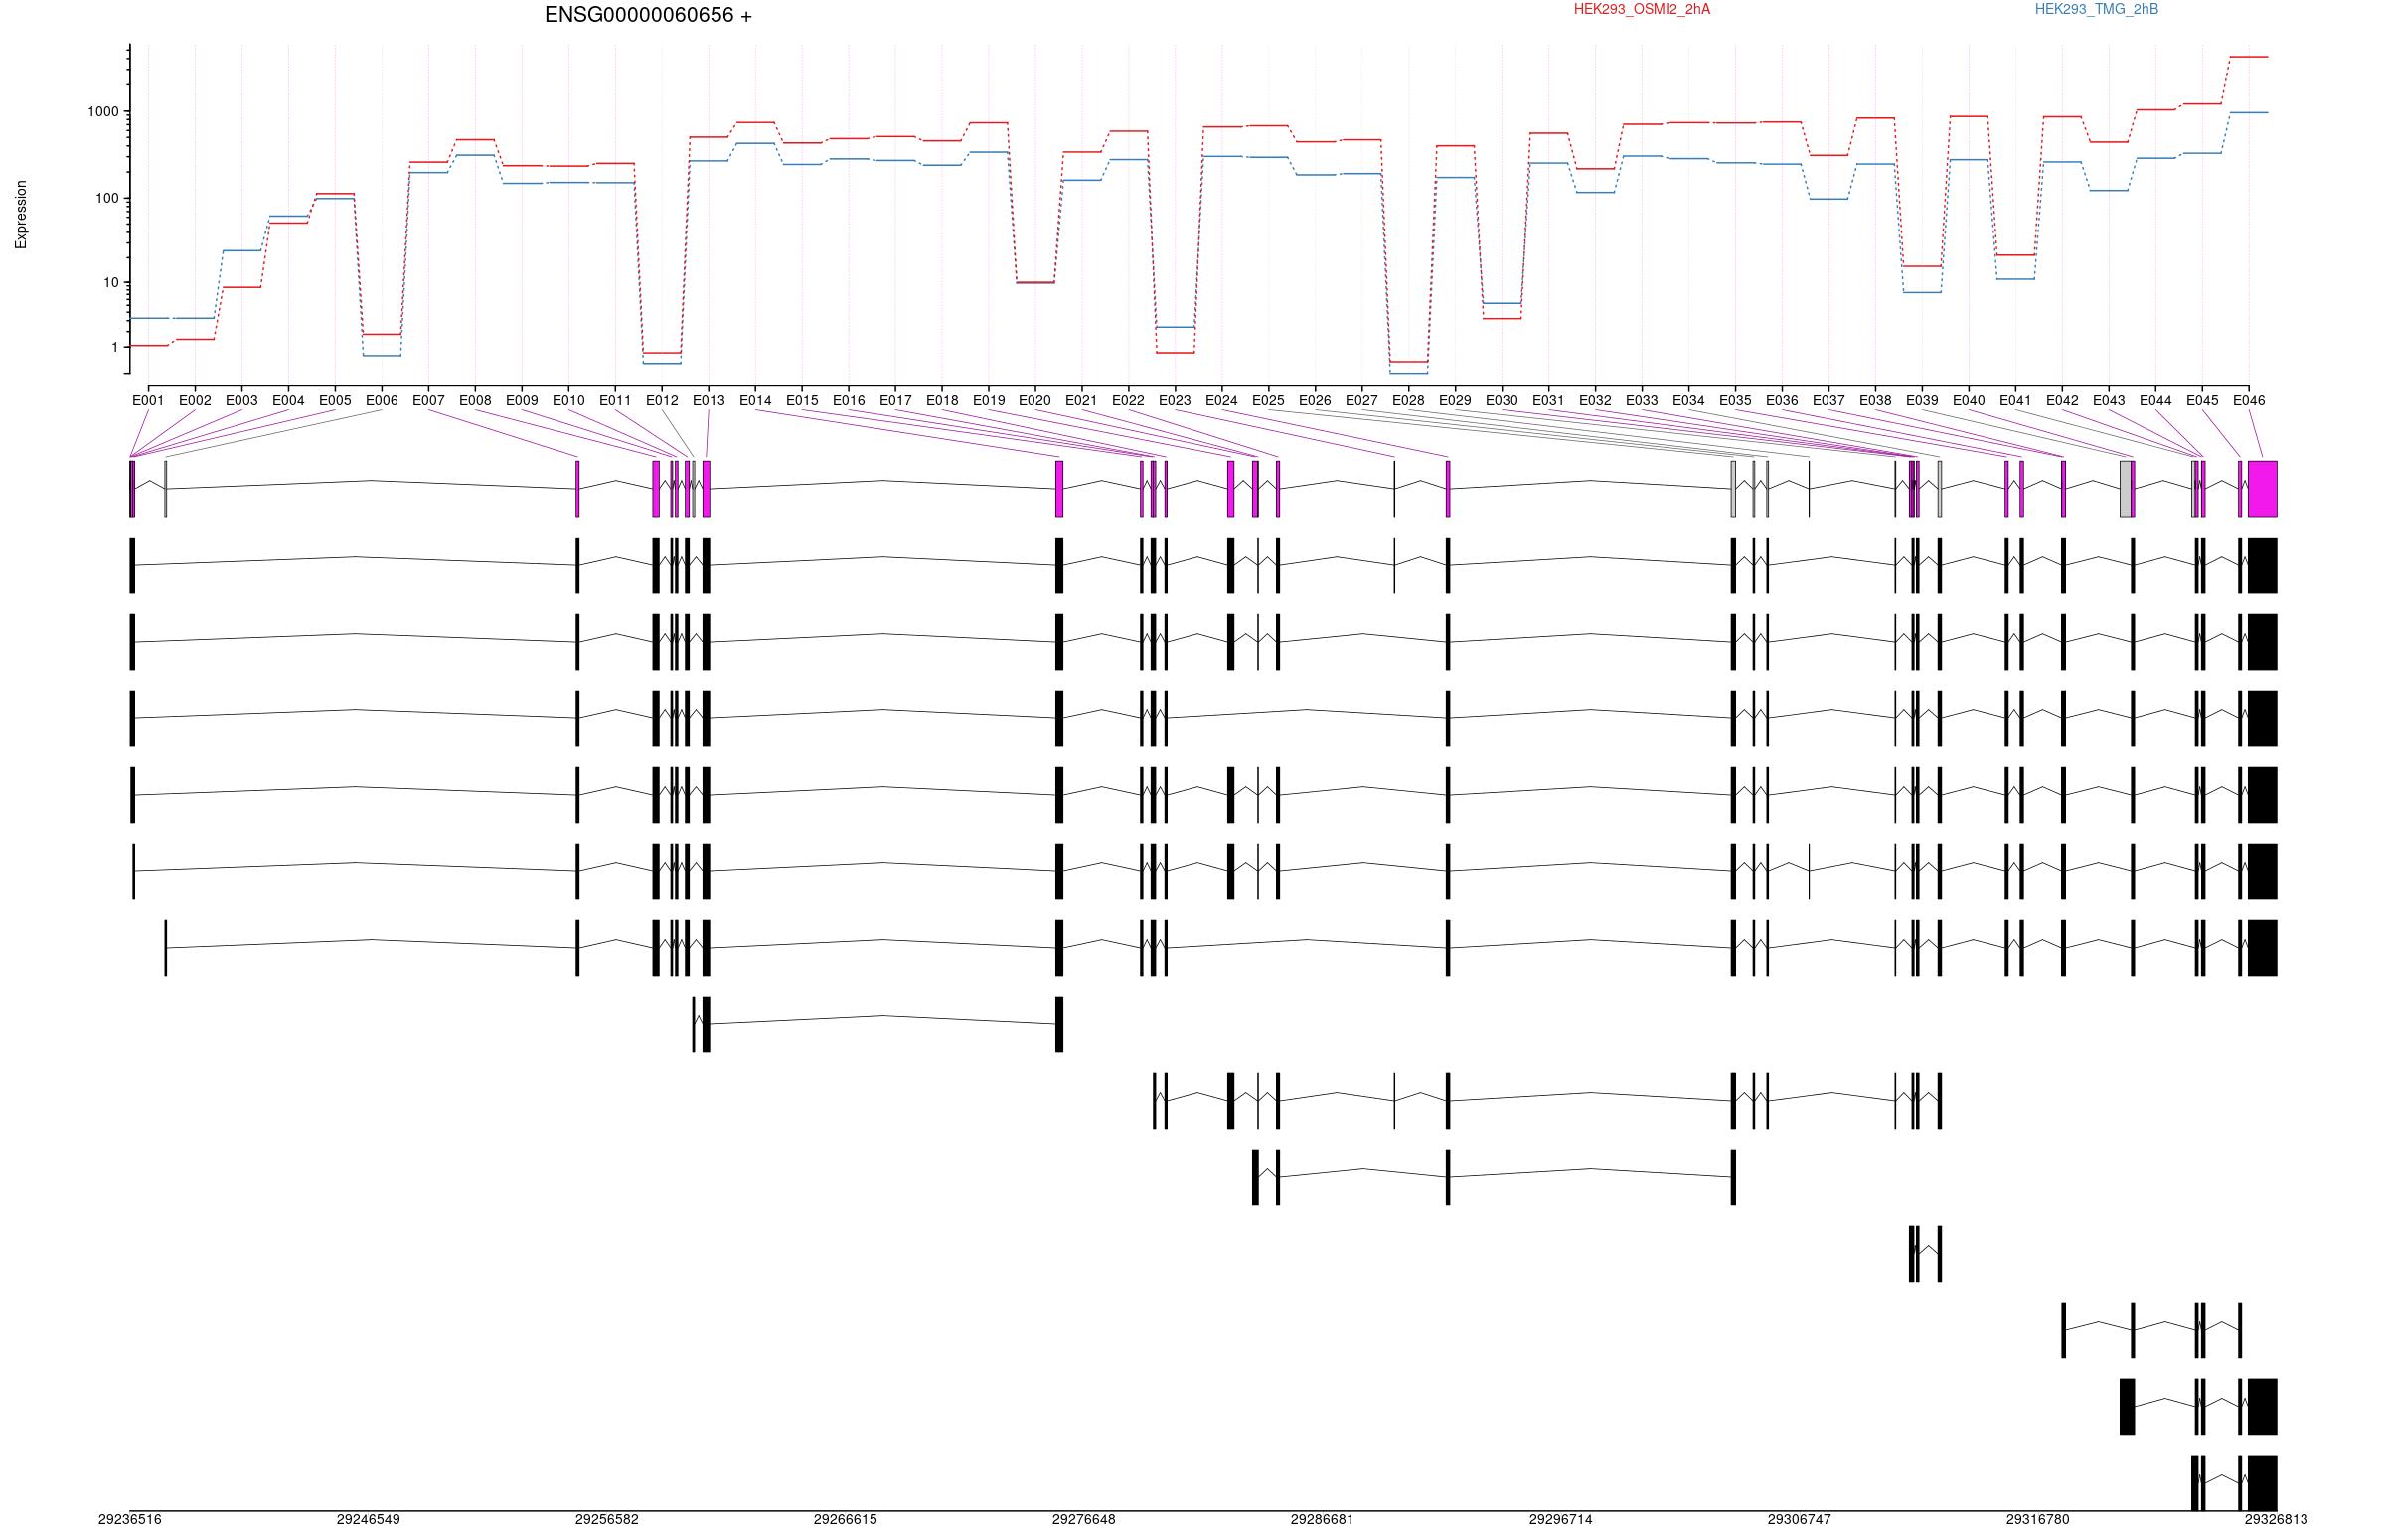Click exon label E001

pyautogui.click(x=148, y=401)
